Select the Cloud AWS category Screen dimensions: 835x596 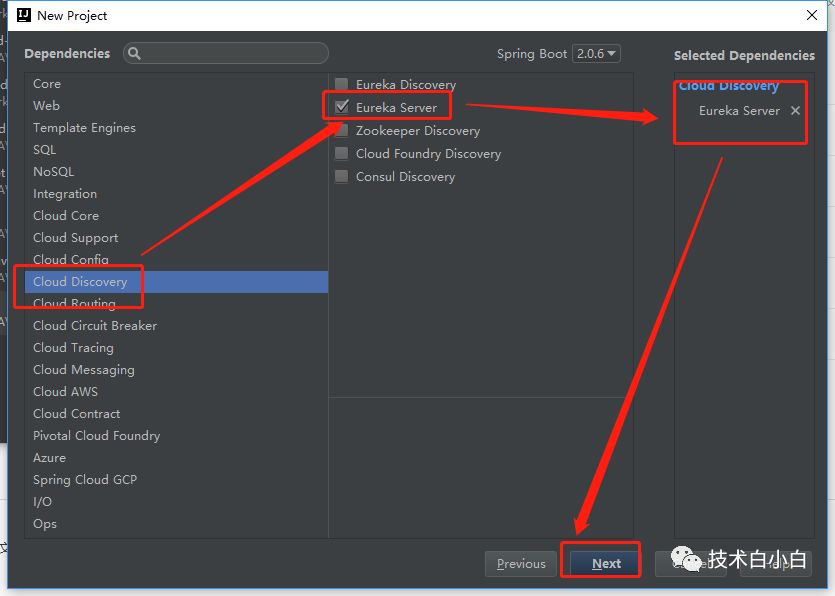pos(176,391)
